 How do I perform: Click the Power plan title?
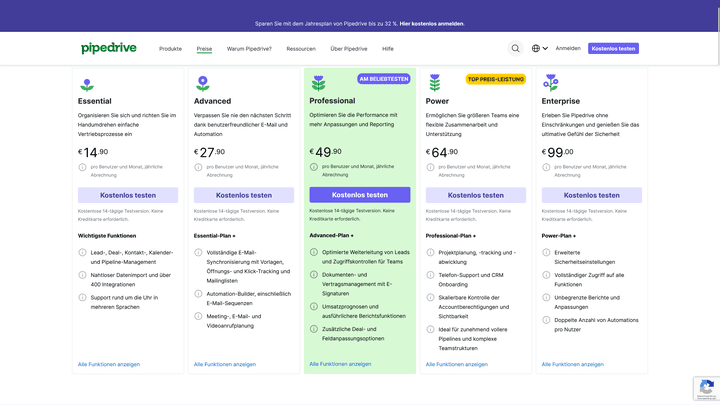437,101
